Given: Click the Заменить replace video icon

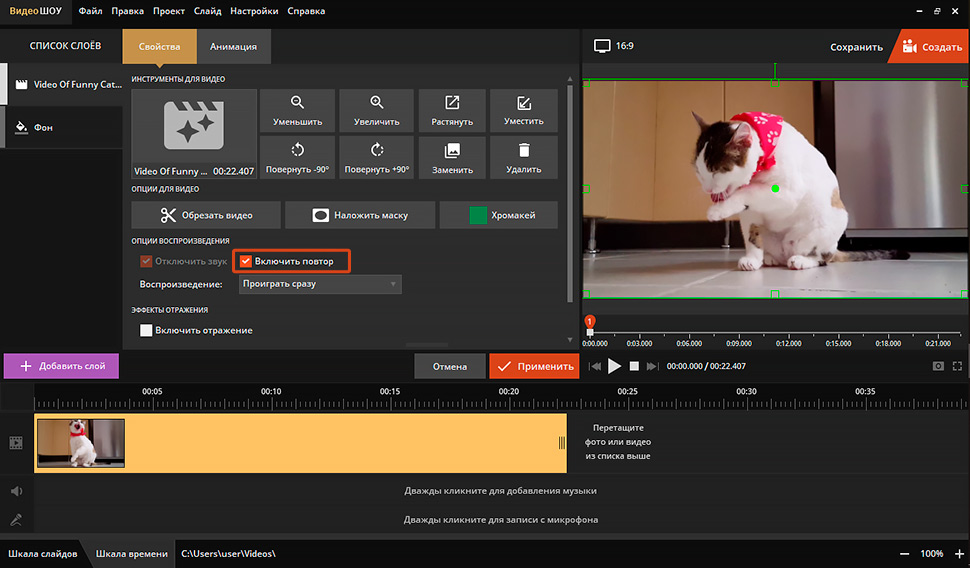Looking at the screenshot, I should click(452, 151).
